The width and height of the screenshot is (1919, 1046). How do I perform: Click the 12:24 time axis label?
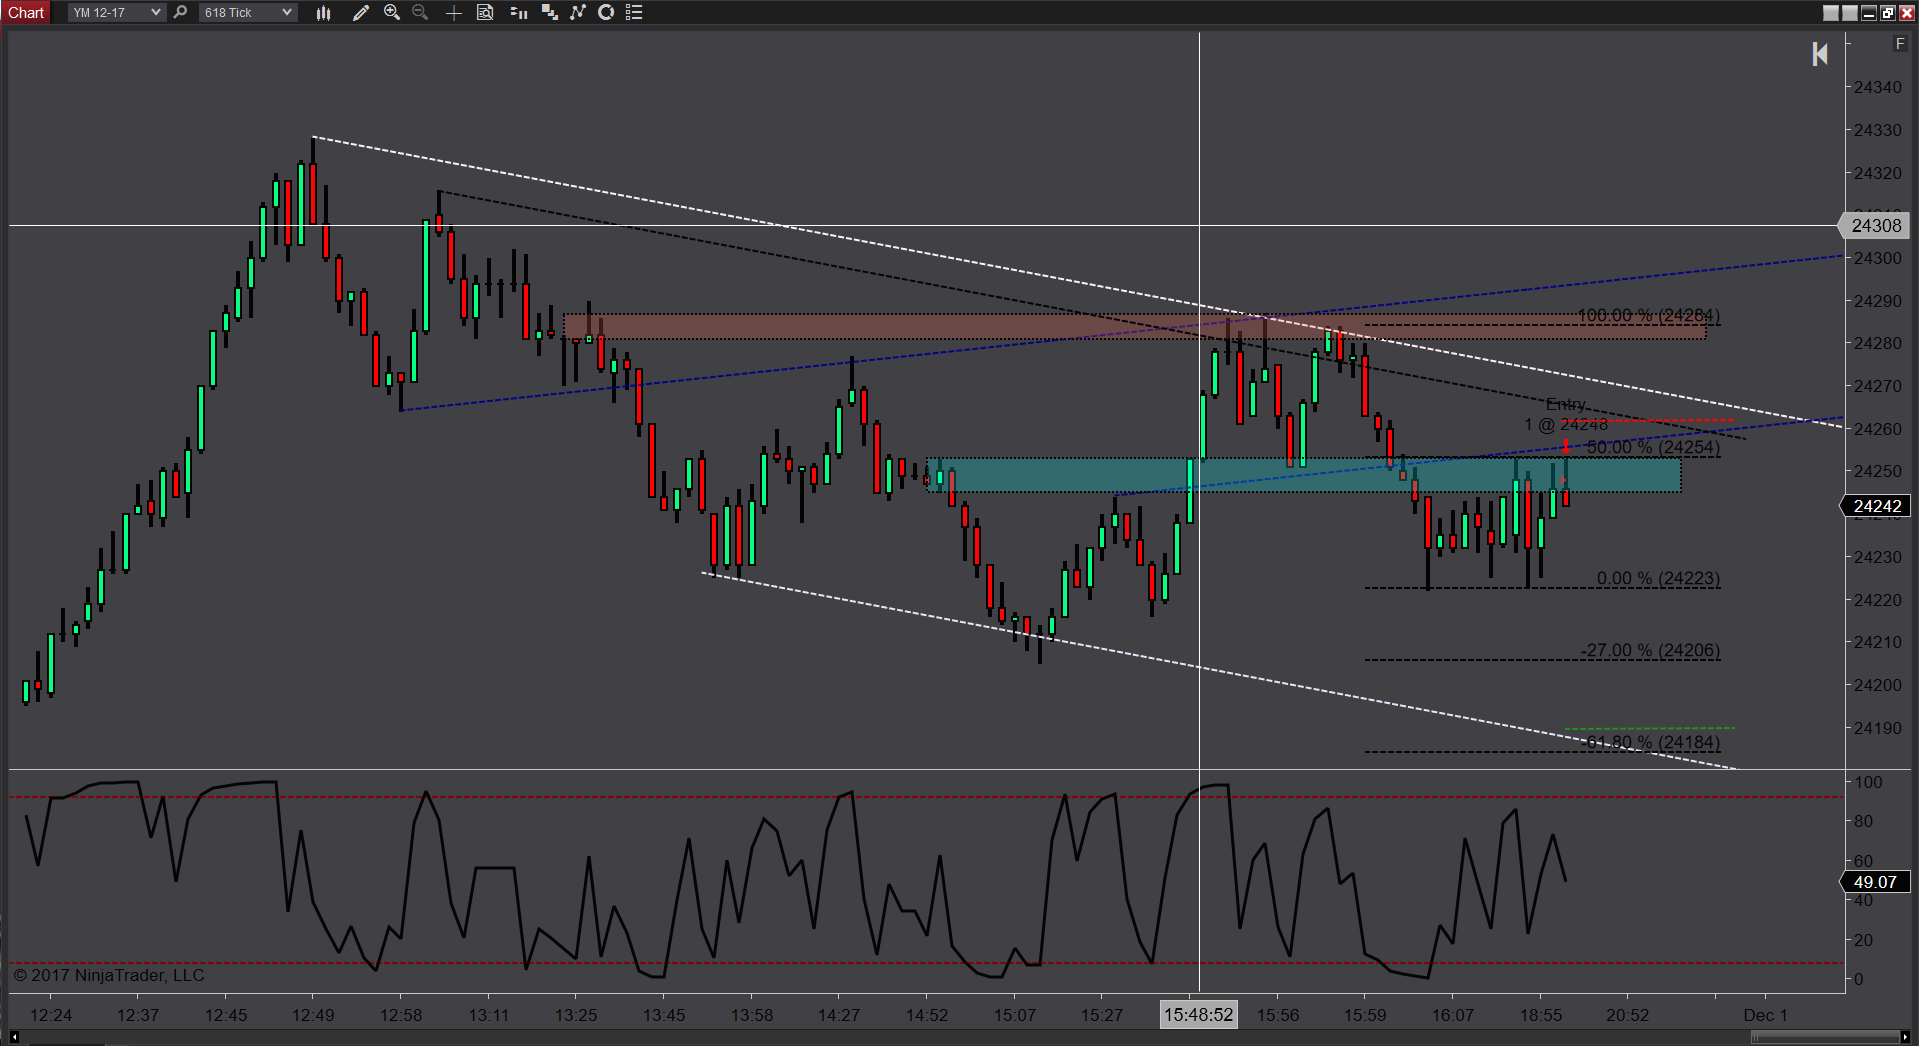click(x=51, y=1016)
